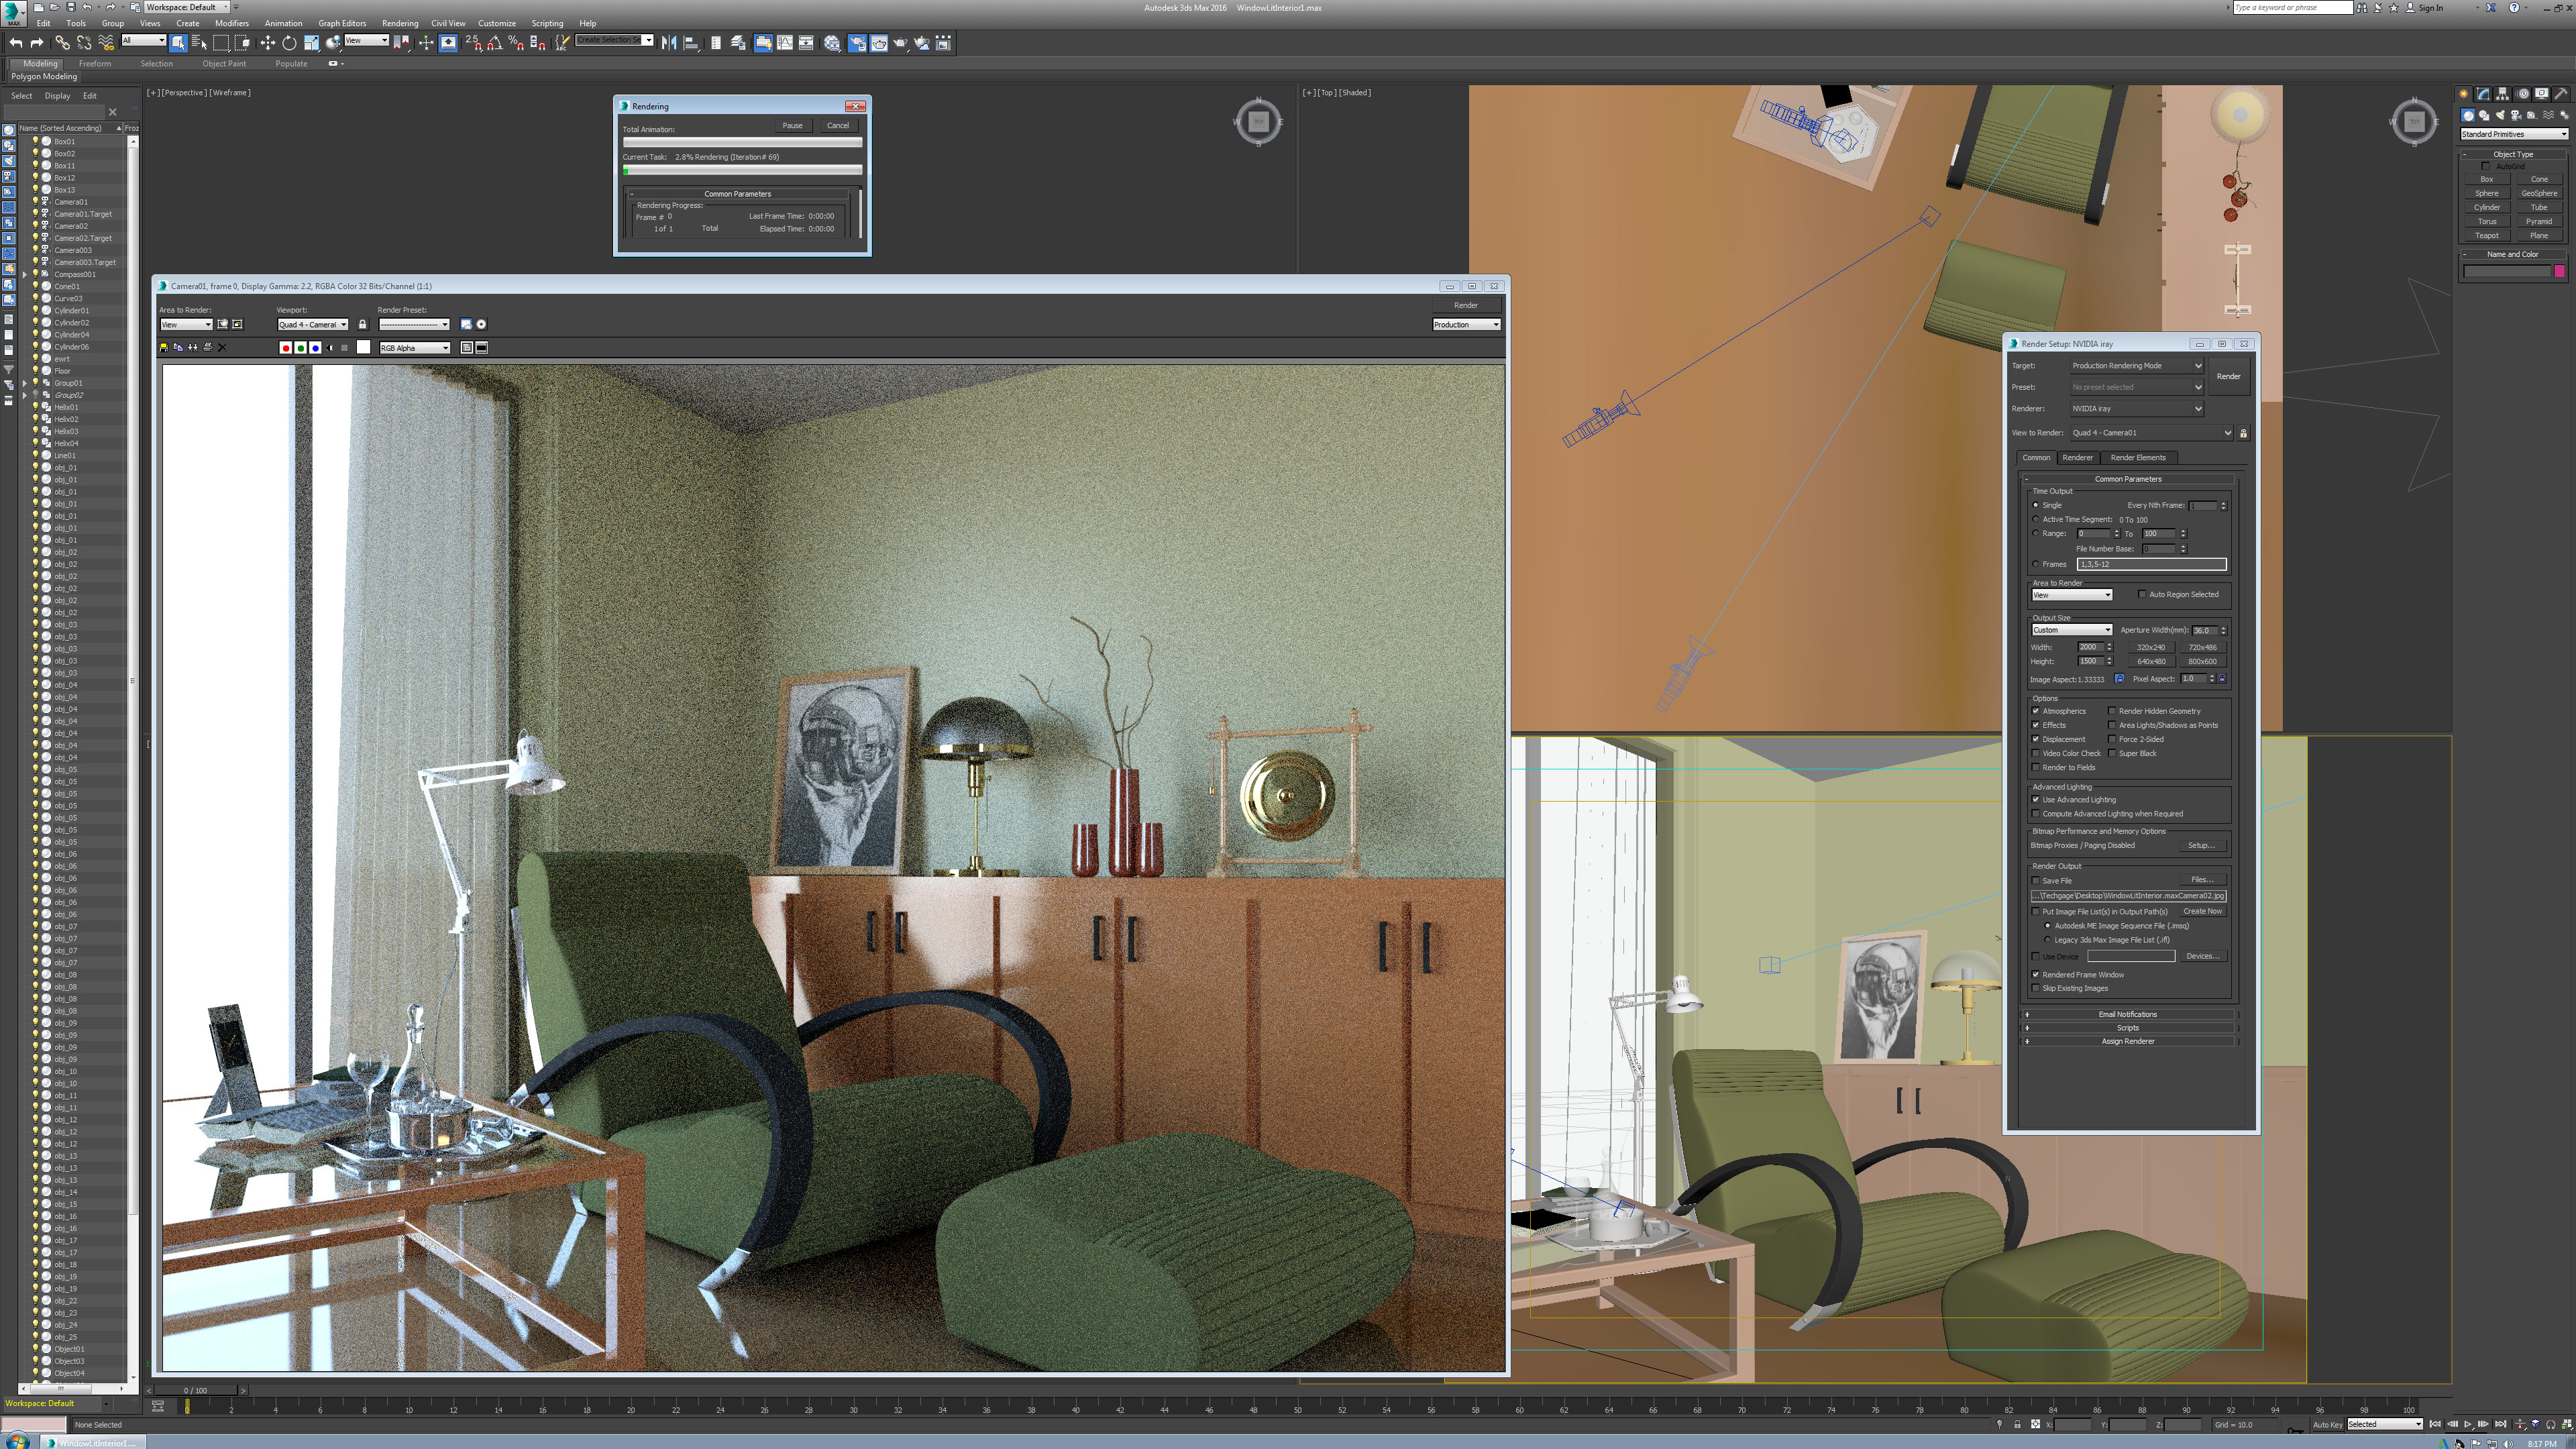Image resolution: width=2576 pixels, height=1449 pixels.
Task: Cancel the rendering in progress
Action: coord(838,126)
